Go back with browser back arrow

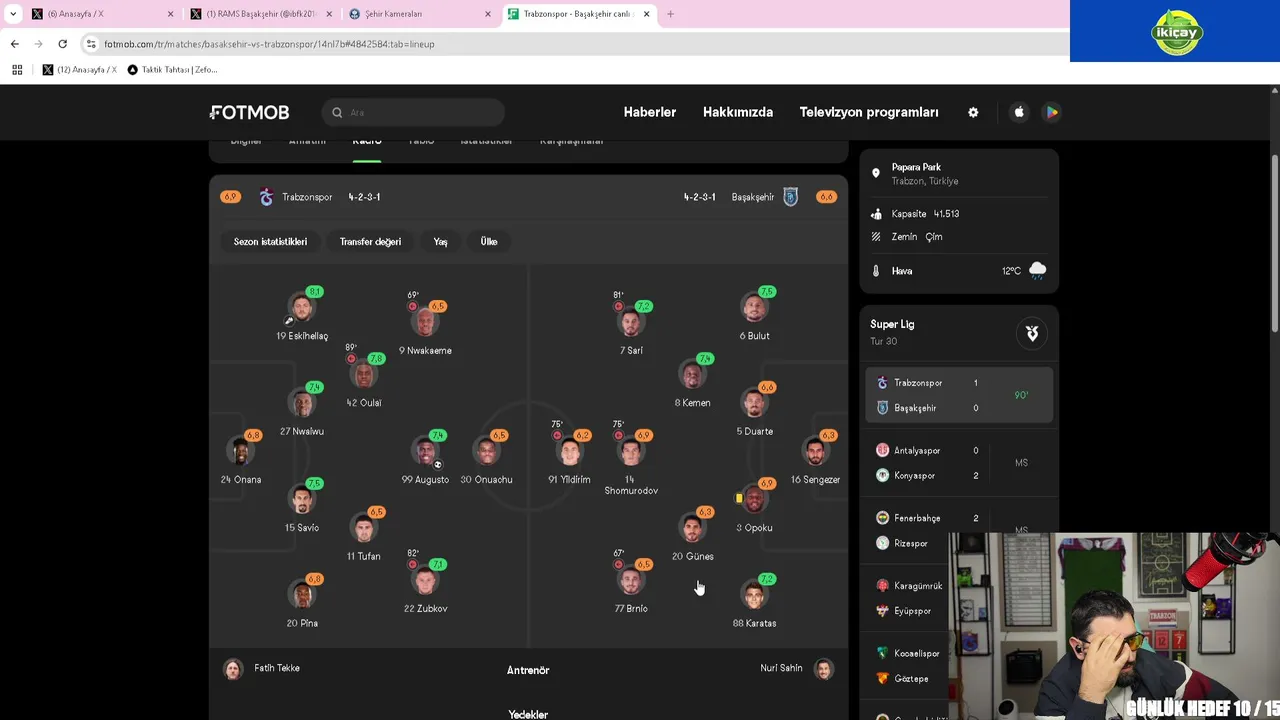pos(14,44)
